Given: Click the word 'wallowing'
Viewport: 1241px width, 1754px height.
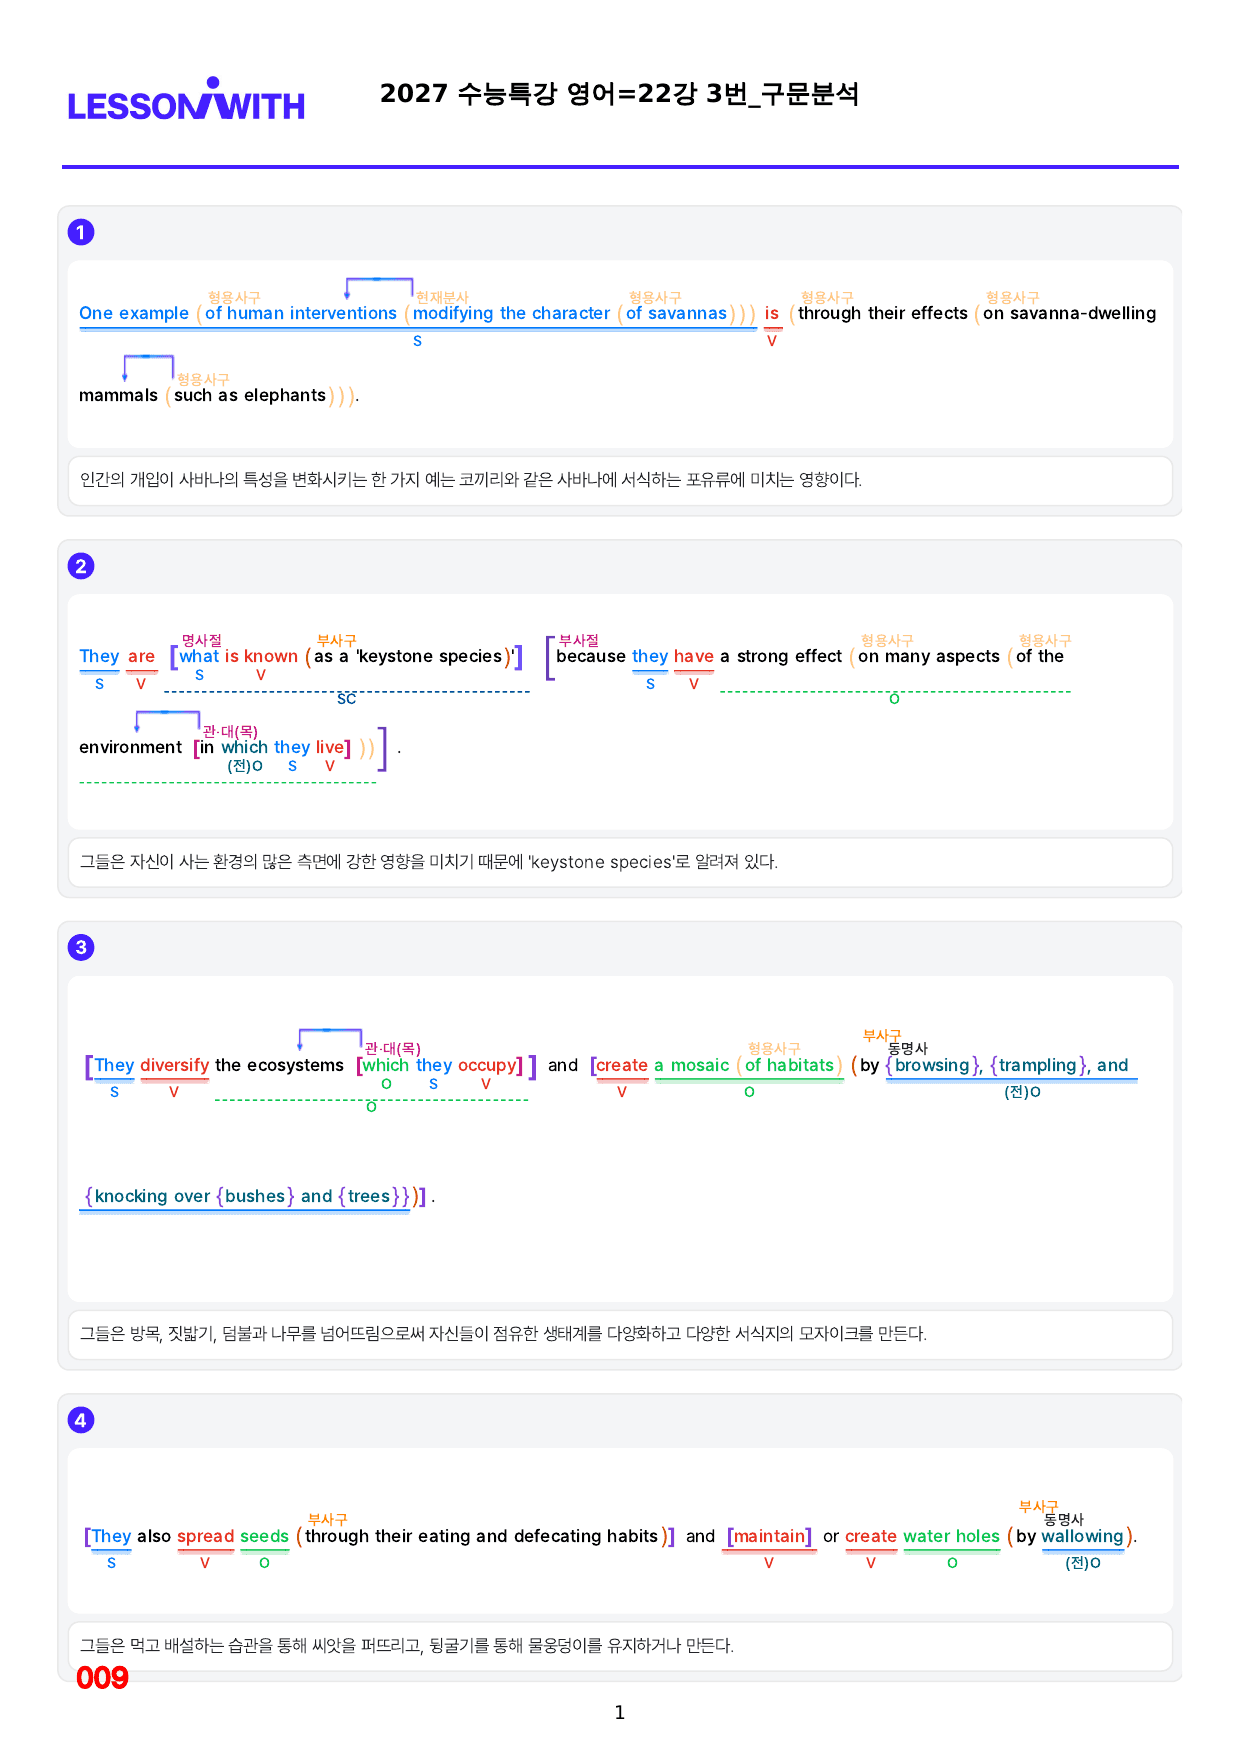Looking at the screenshot, I should click(1082, 1536).
